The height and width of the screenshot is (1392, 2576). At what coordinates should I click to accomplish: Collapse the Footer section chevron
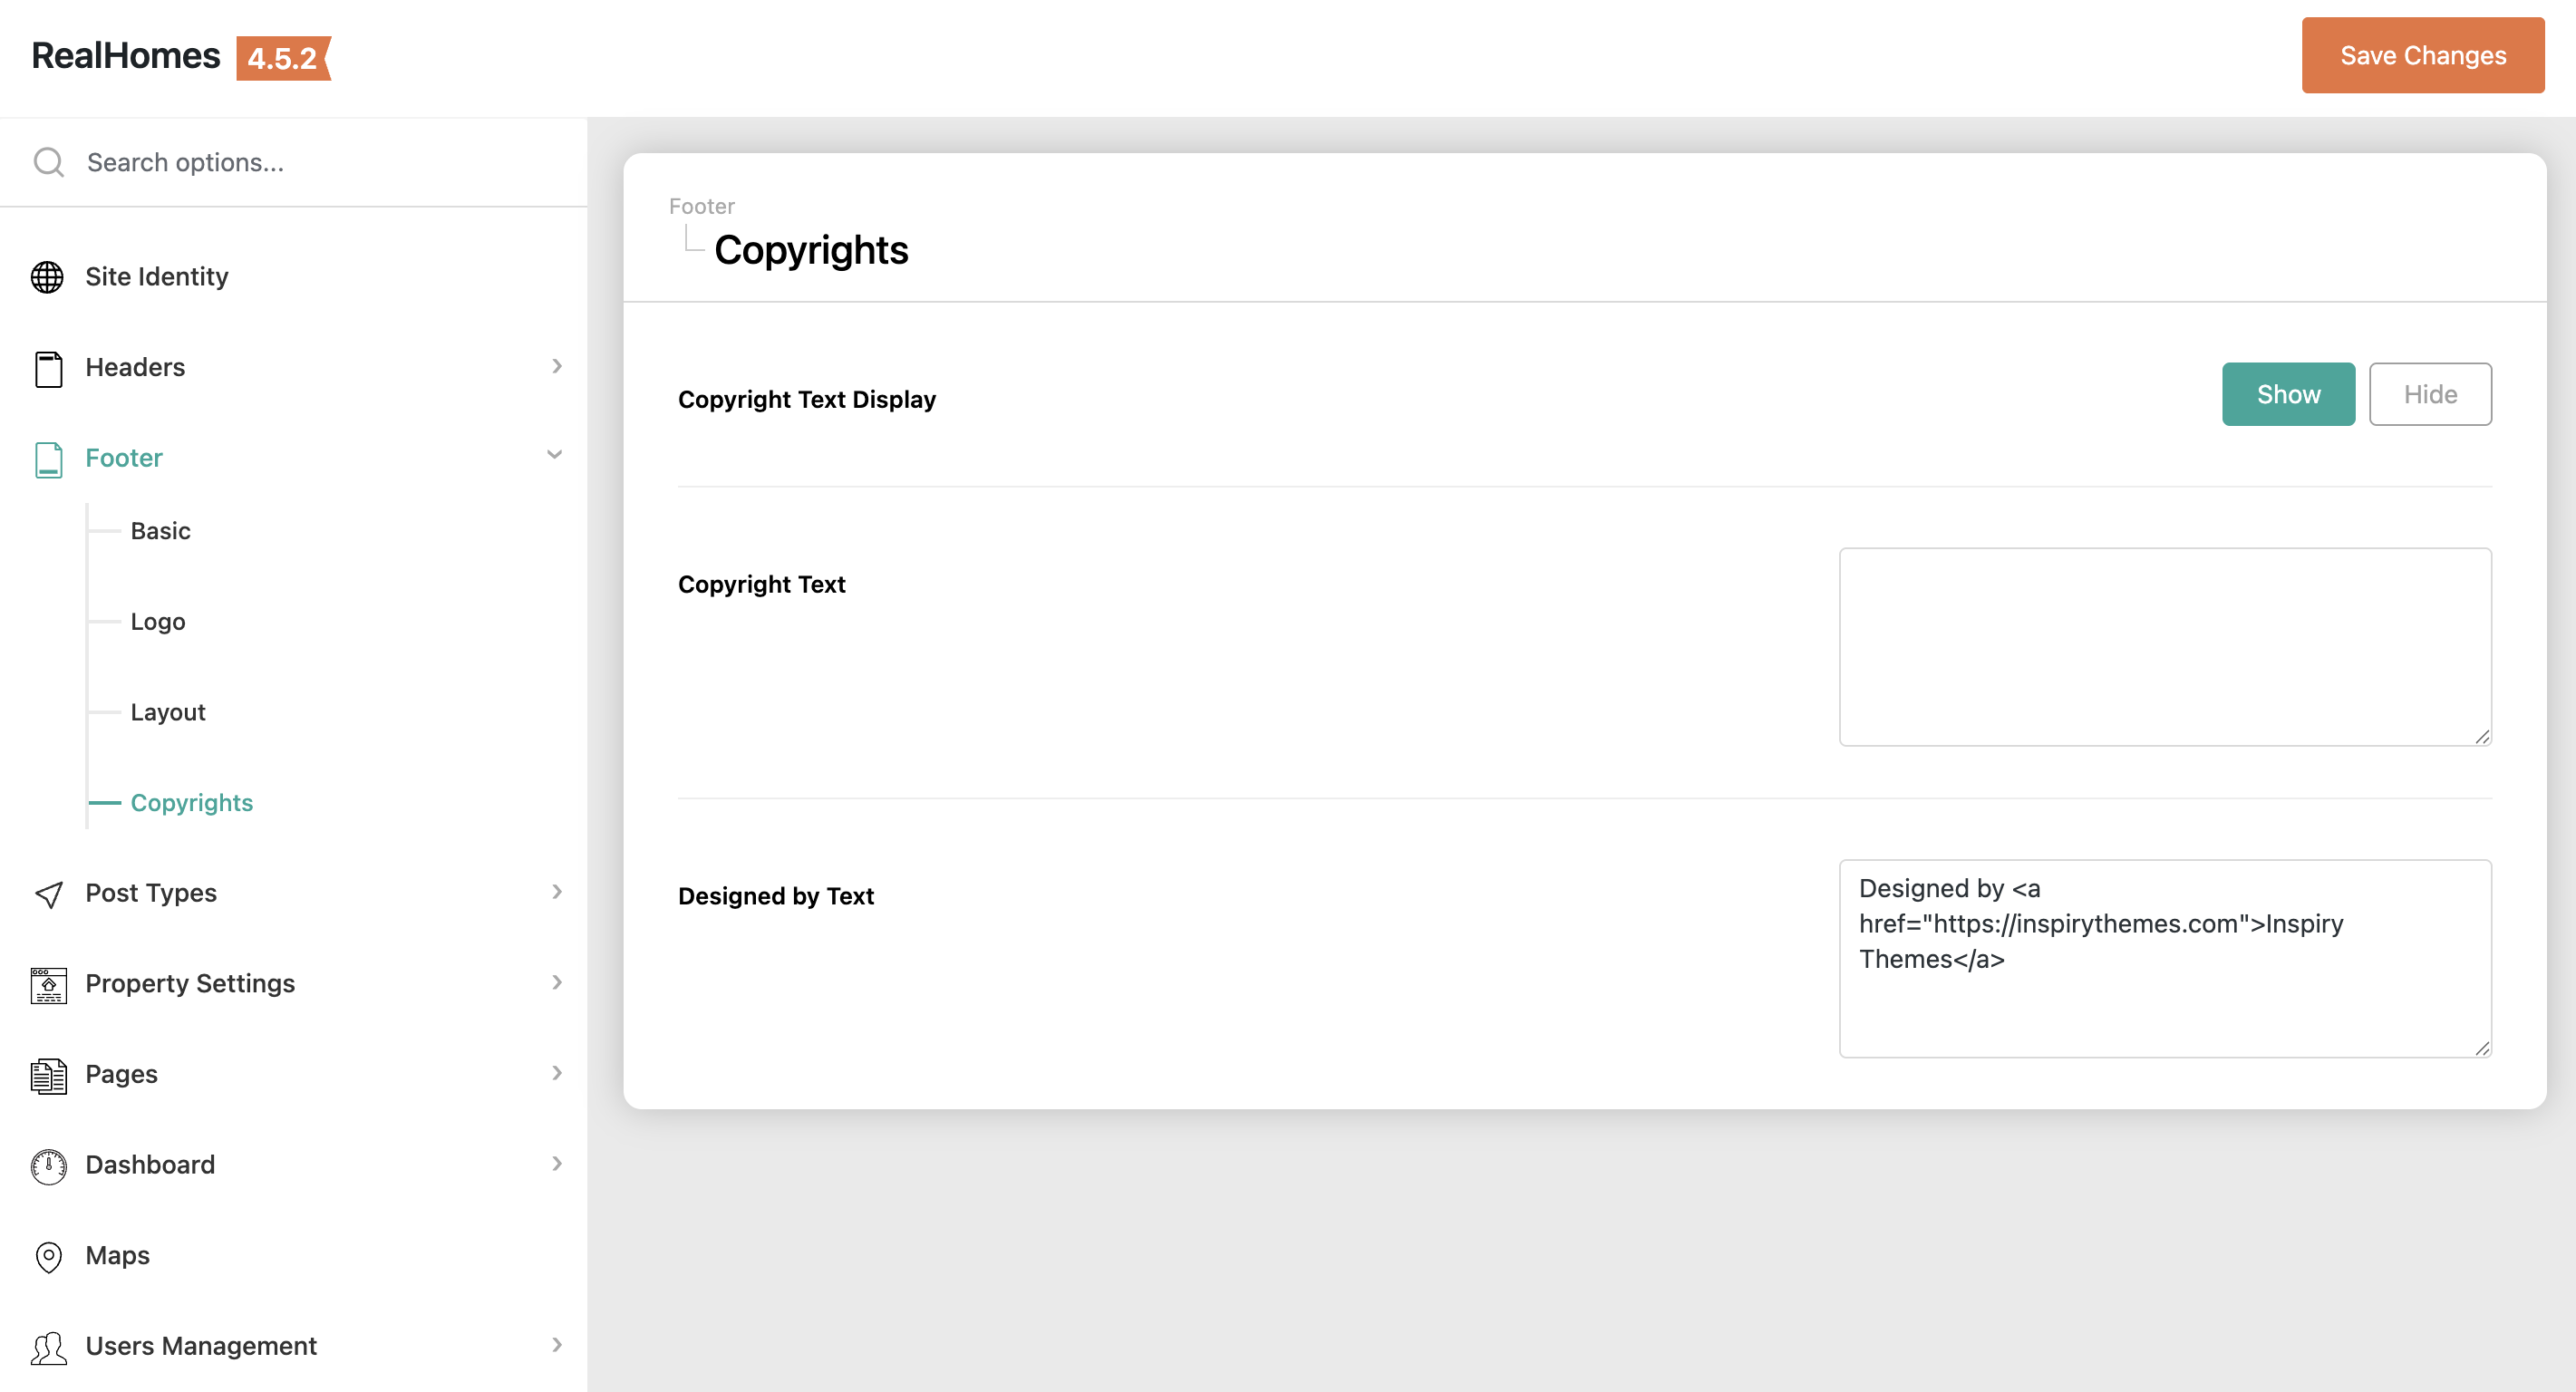555,455
